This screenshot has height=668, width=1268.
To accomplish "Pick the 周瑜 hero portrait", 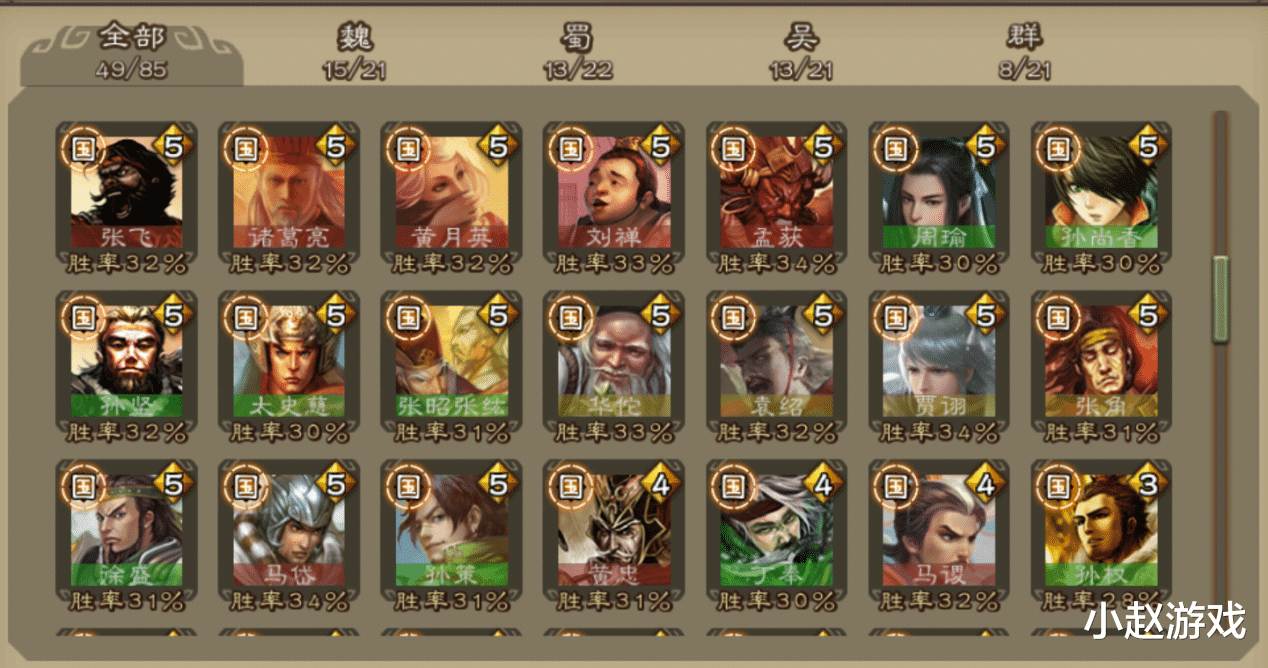I will pos(939,193).
